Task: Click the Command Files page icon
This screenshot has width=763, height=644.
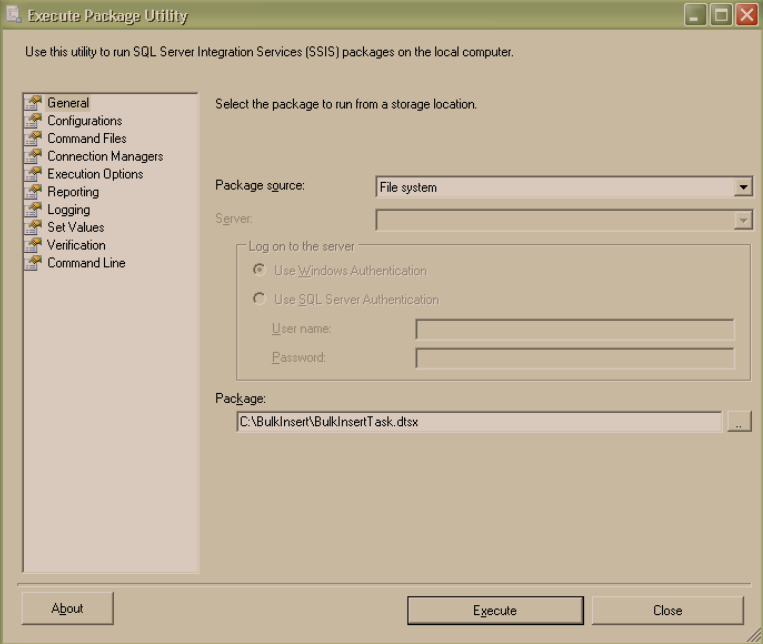Action: coord(33,138)
